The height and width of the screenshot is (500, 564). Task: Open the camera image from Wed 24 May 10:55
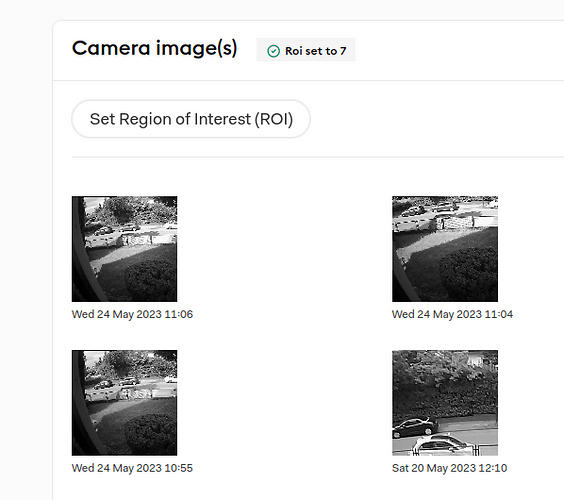pos(124,403)
